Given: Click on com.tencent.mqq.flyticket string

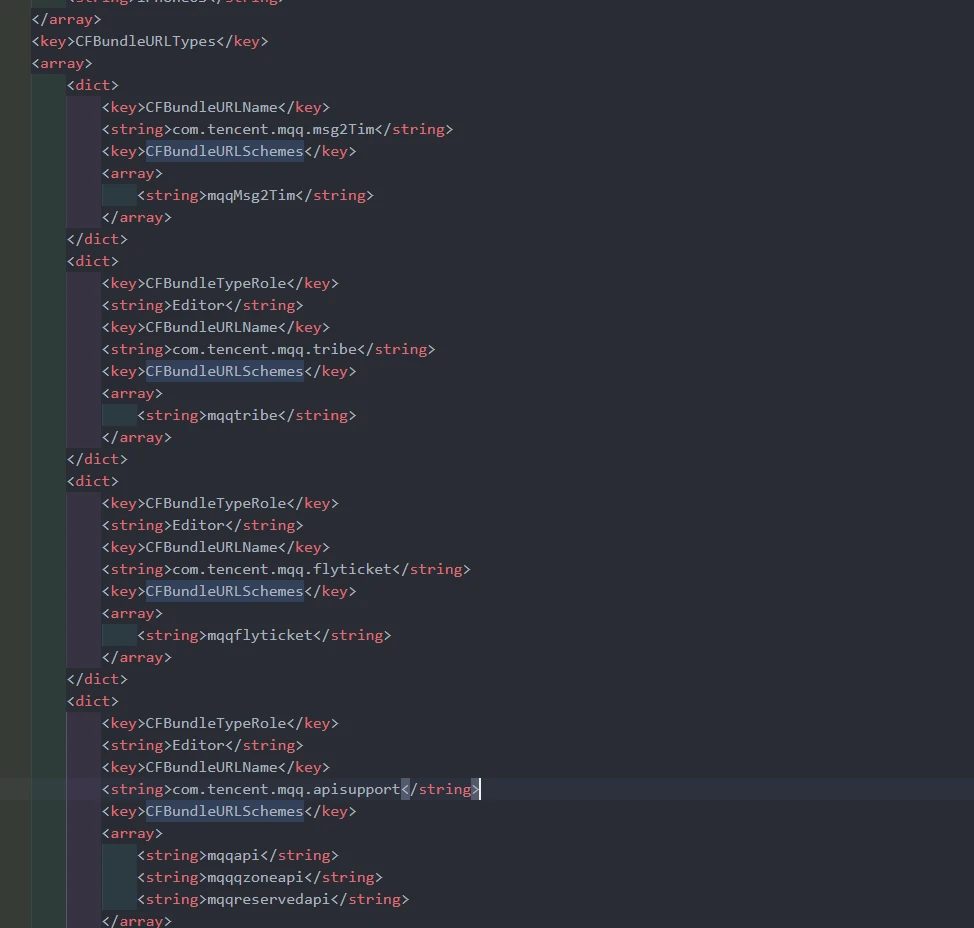Looking at the screenshot, I should 282,569.
